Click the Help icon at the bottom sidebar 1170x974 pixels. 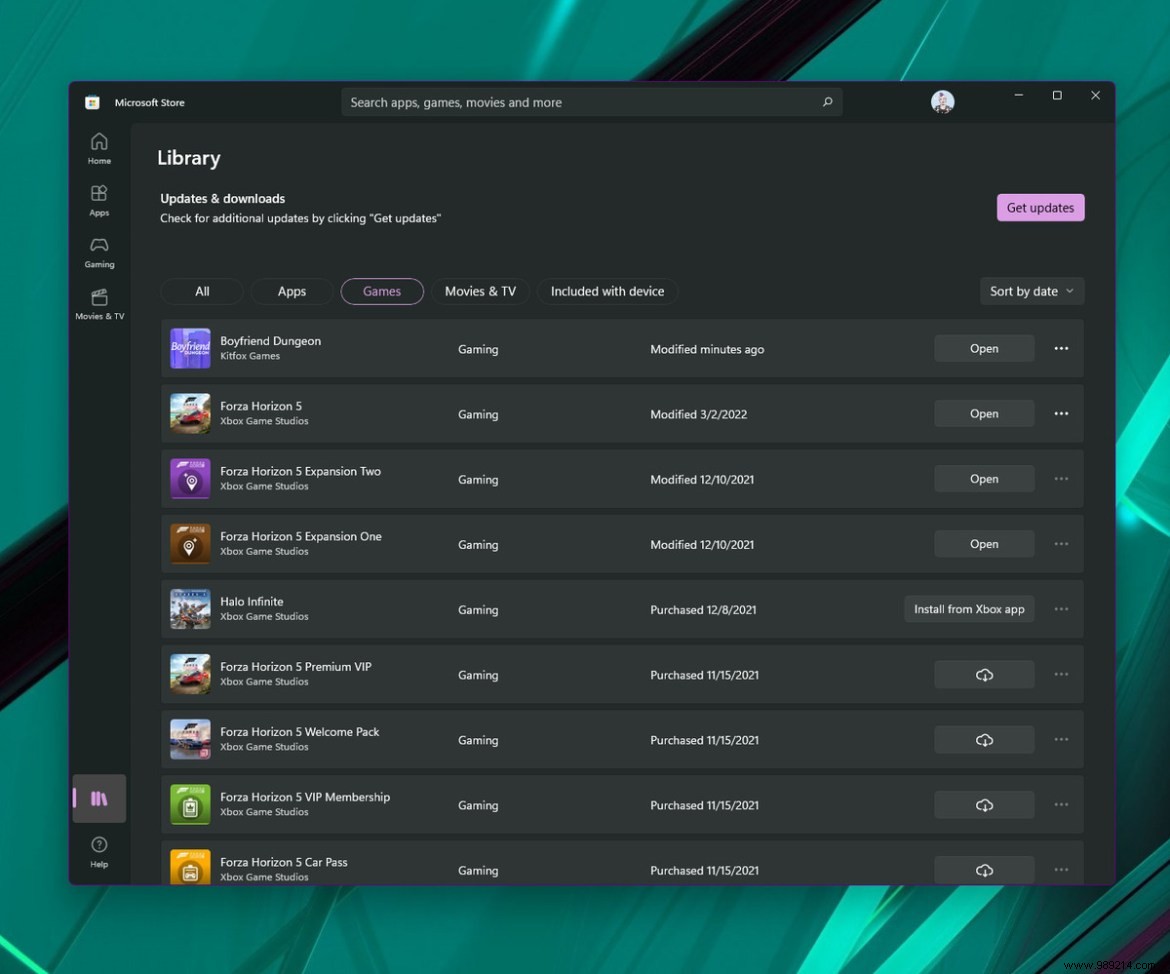click(98, 849)
